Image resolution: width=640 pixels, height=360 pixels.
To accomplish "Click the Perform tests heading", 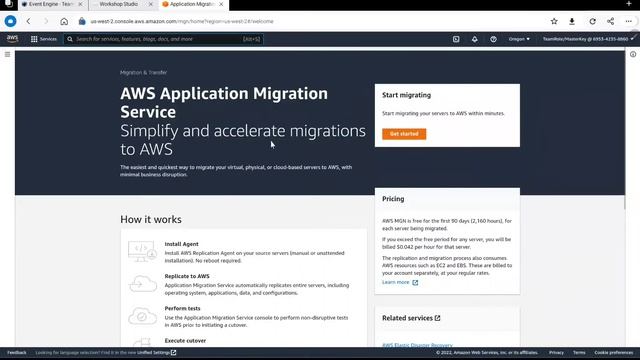I will (182, 309).
